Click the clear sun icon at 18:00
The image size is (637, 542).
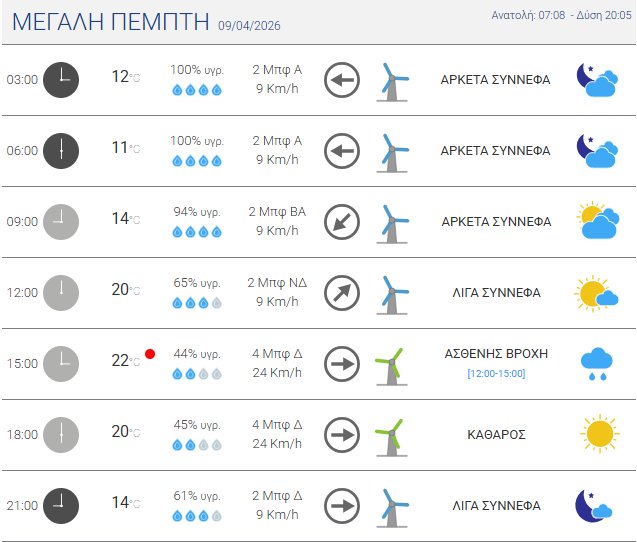[598, 434]
